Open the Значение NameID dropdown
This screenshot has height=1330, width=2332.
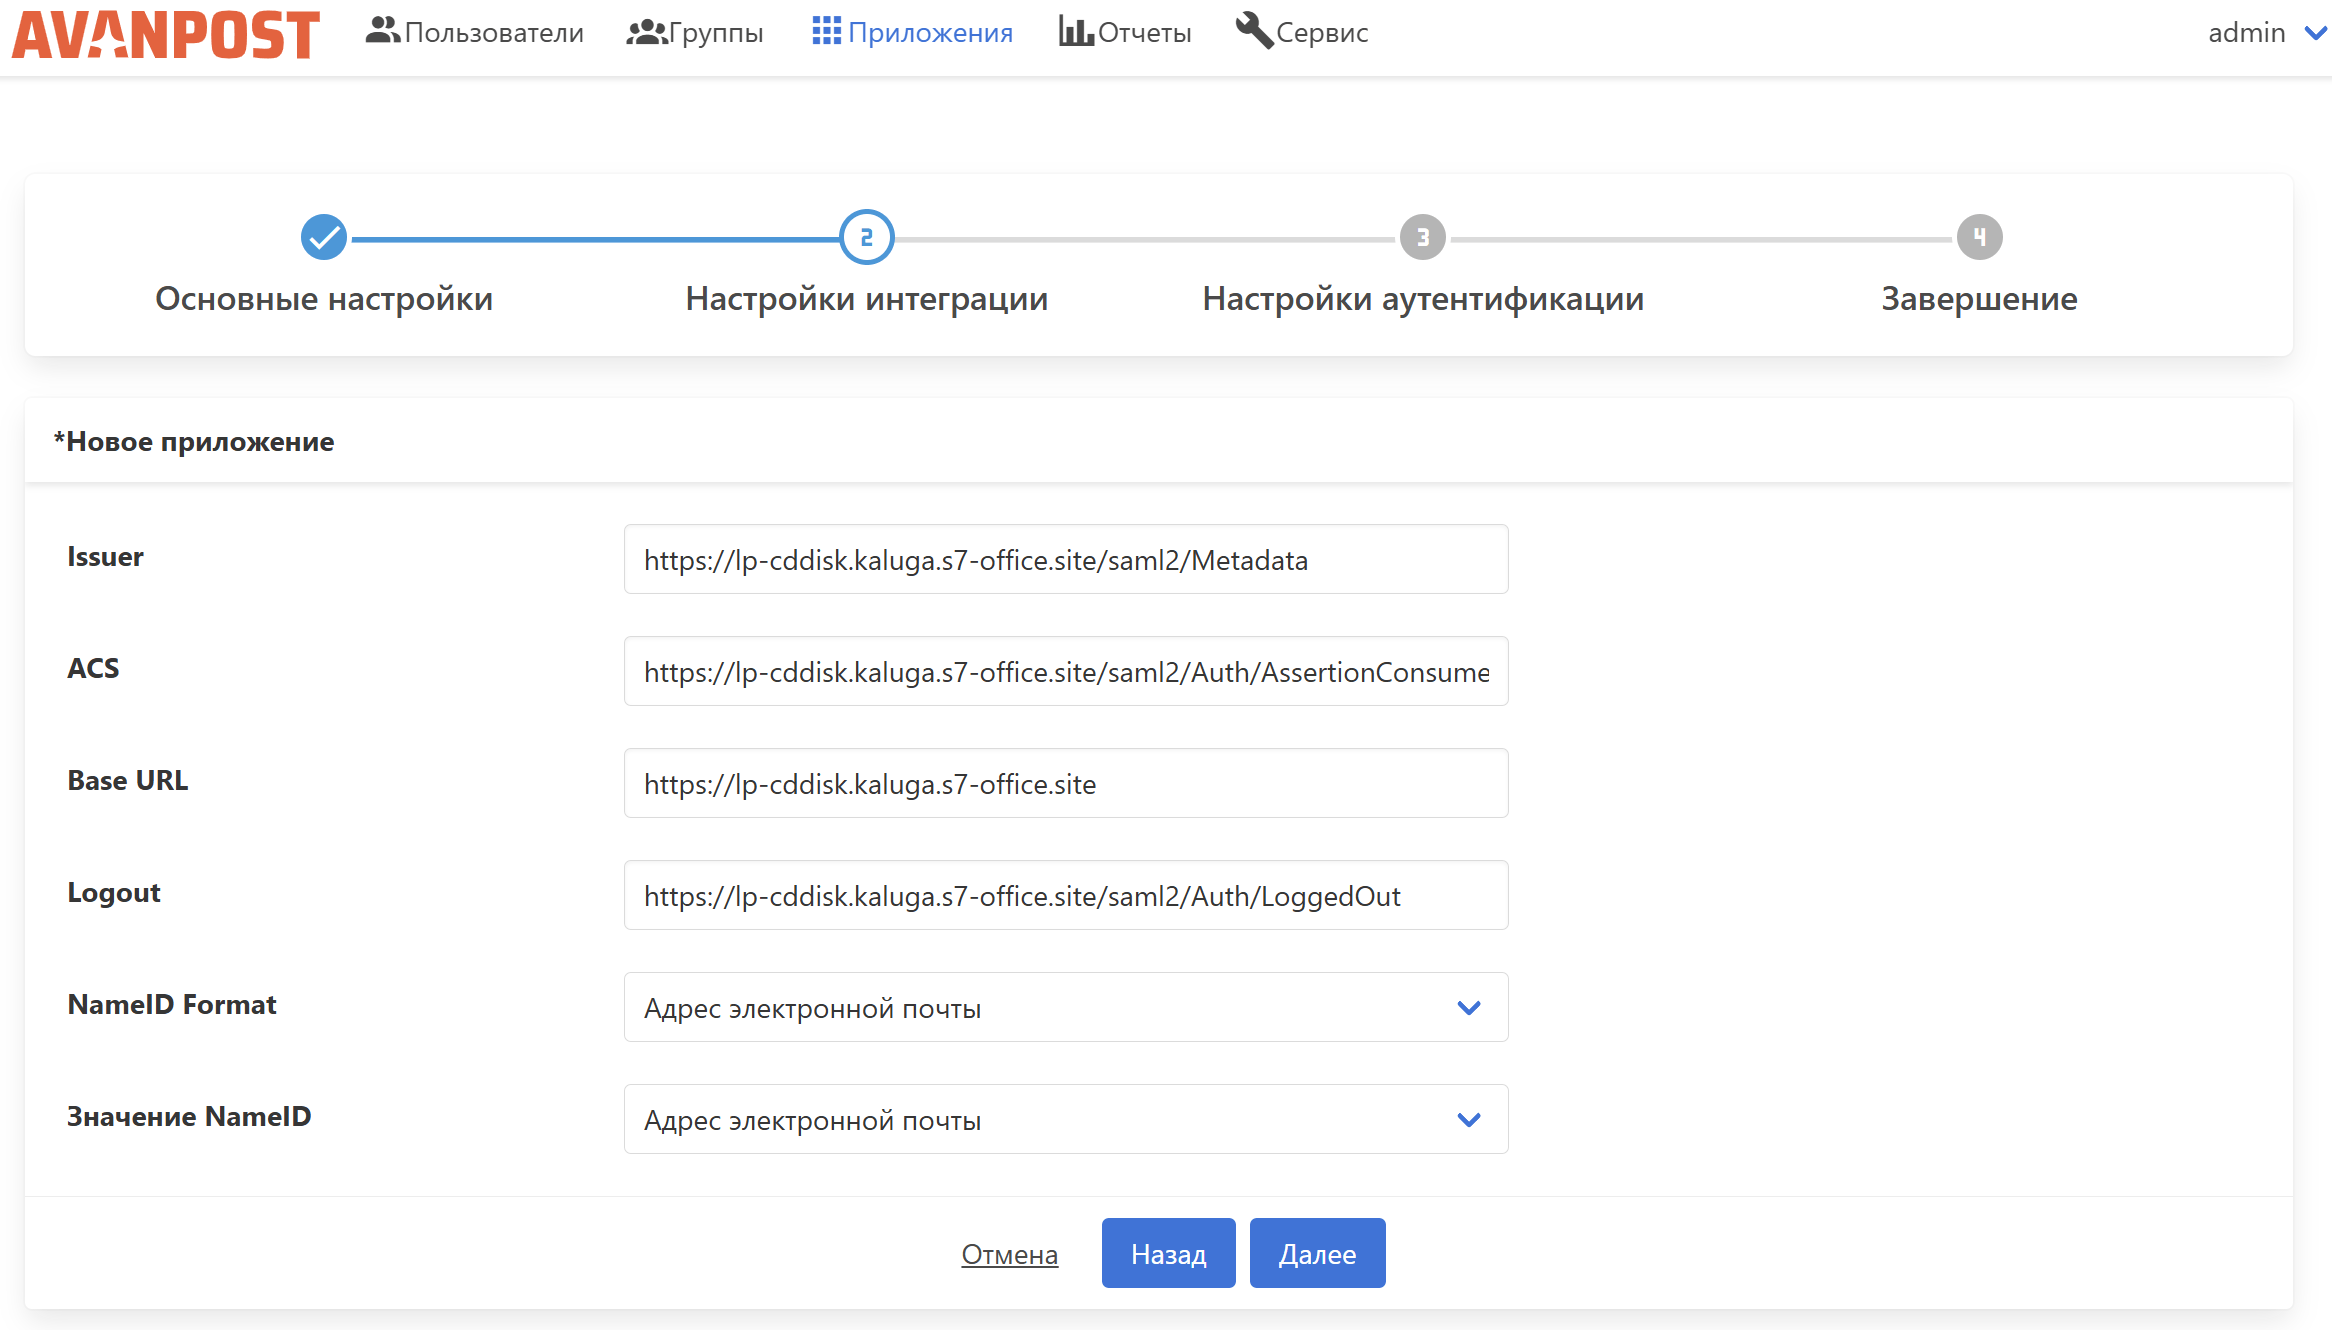coord(1066,1119)
